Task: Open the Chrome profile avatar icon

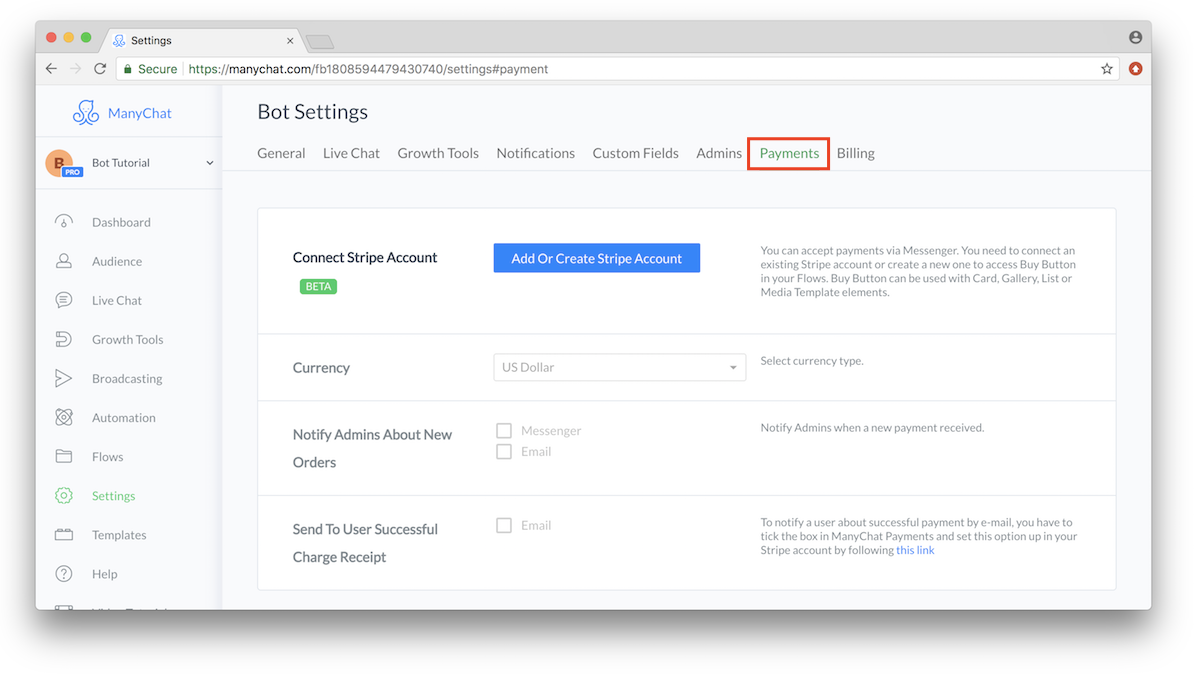Action: pyautogui.click(x=1135, y=37)
